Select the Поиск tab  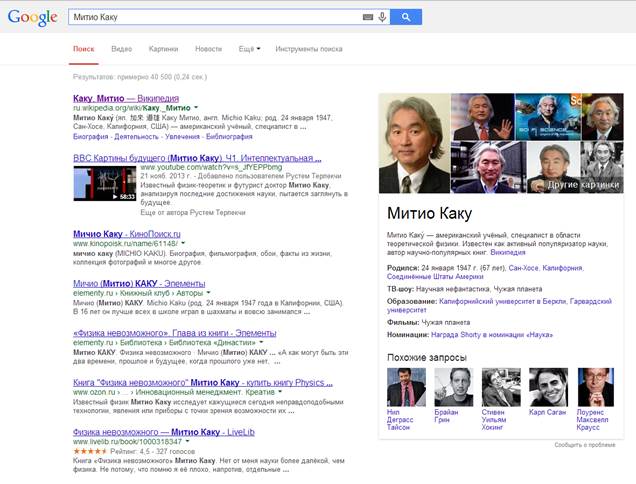click(84, 49)
